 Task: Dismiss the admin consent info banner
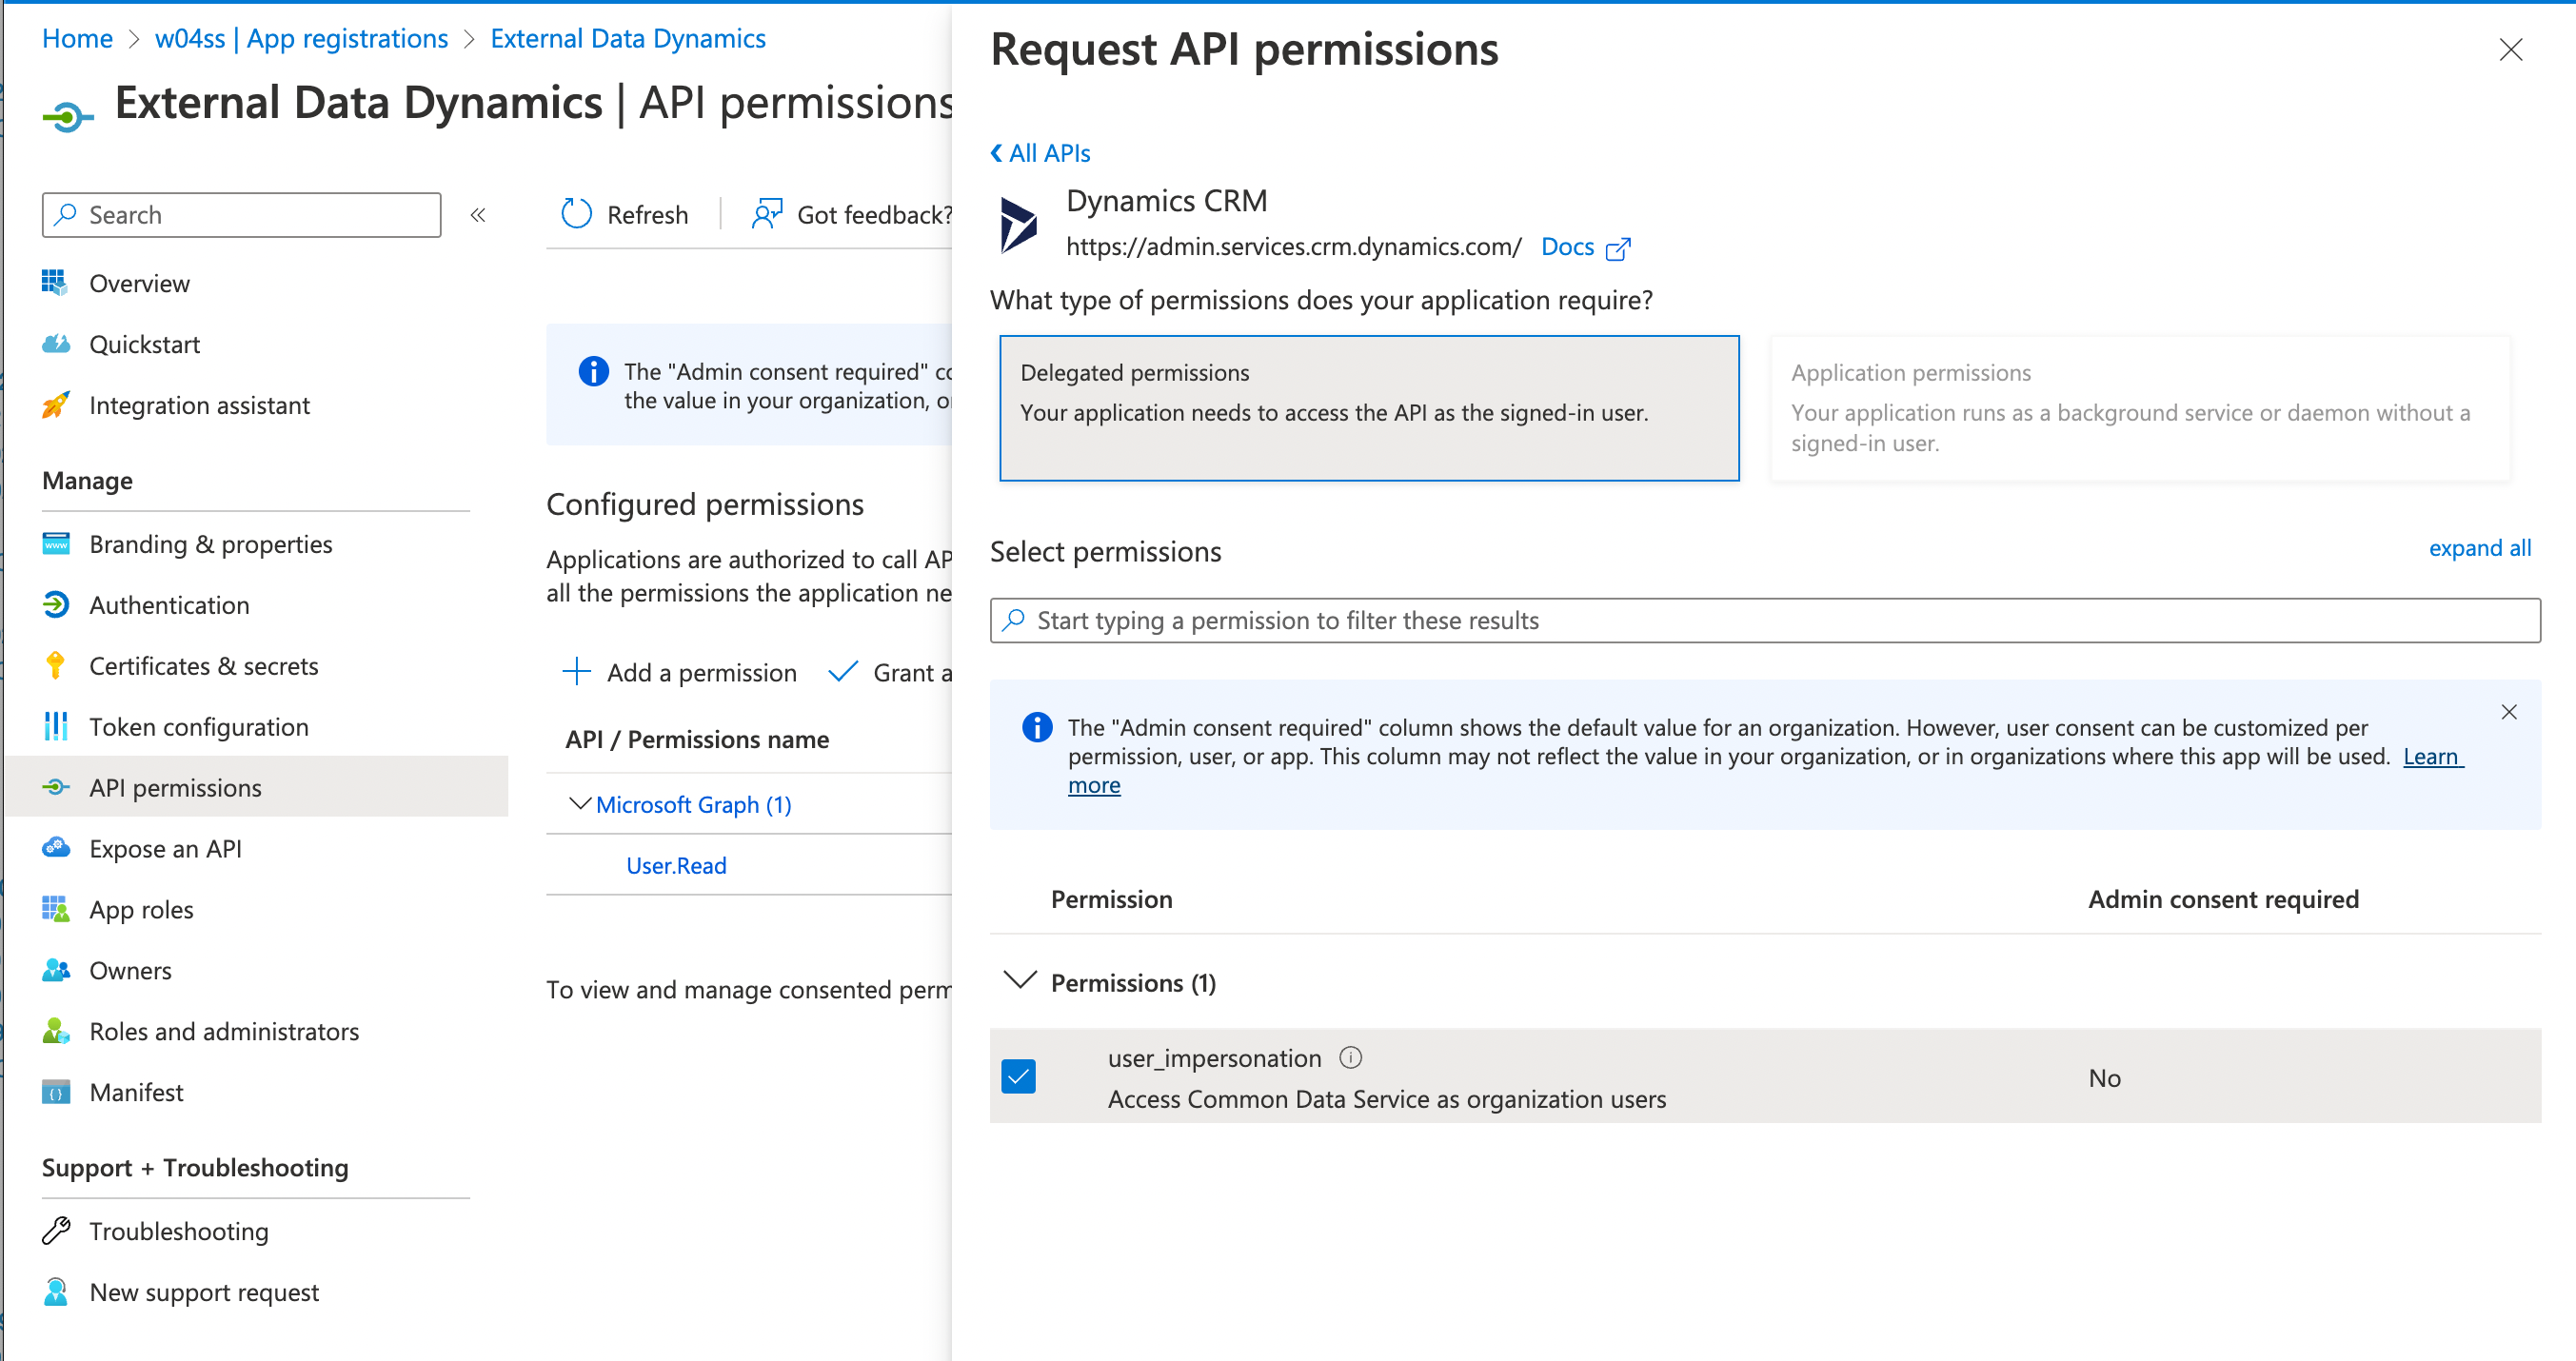(x=2508, y=712)
